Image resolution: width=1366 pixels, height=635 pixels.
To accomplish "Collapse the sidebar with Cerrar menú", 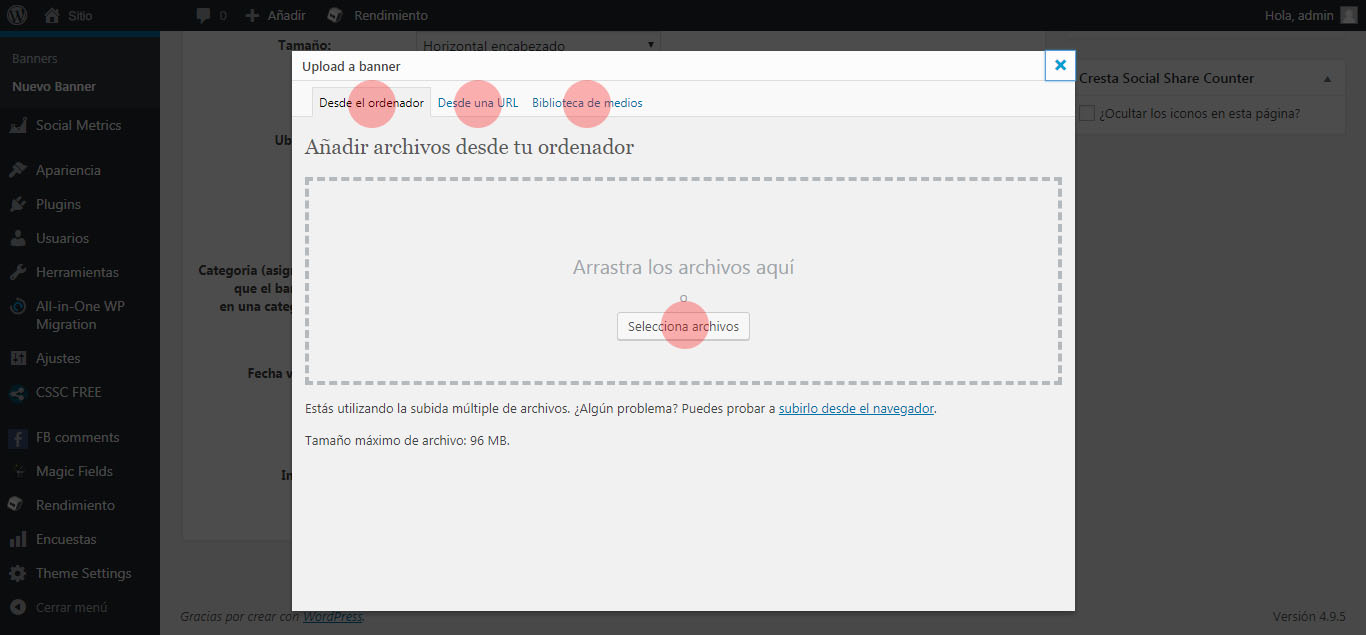I will tap(18, 607).
